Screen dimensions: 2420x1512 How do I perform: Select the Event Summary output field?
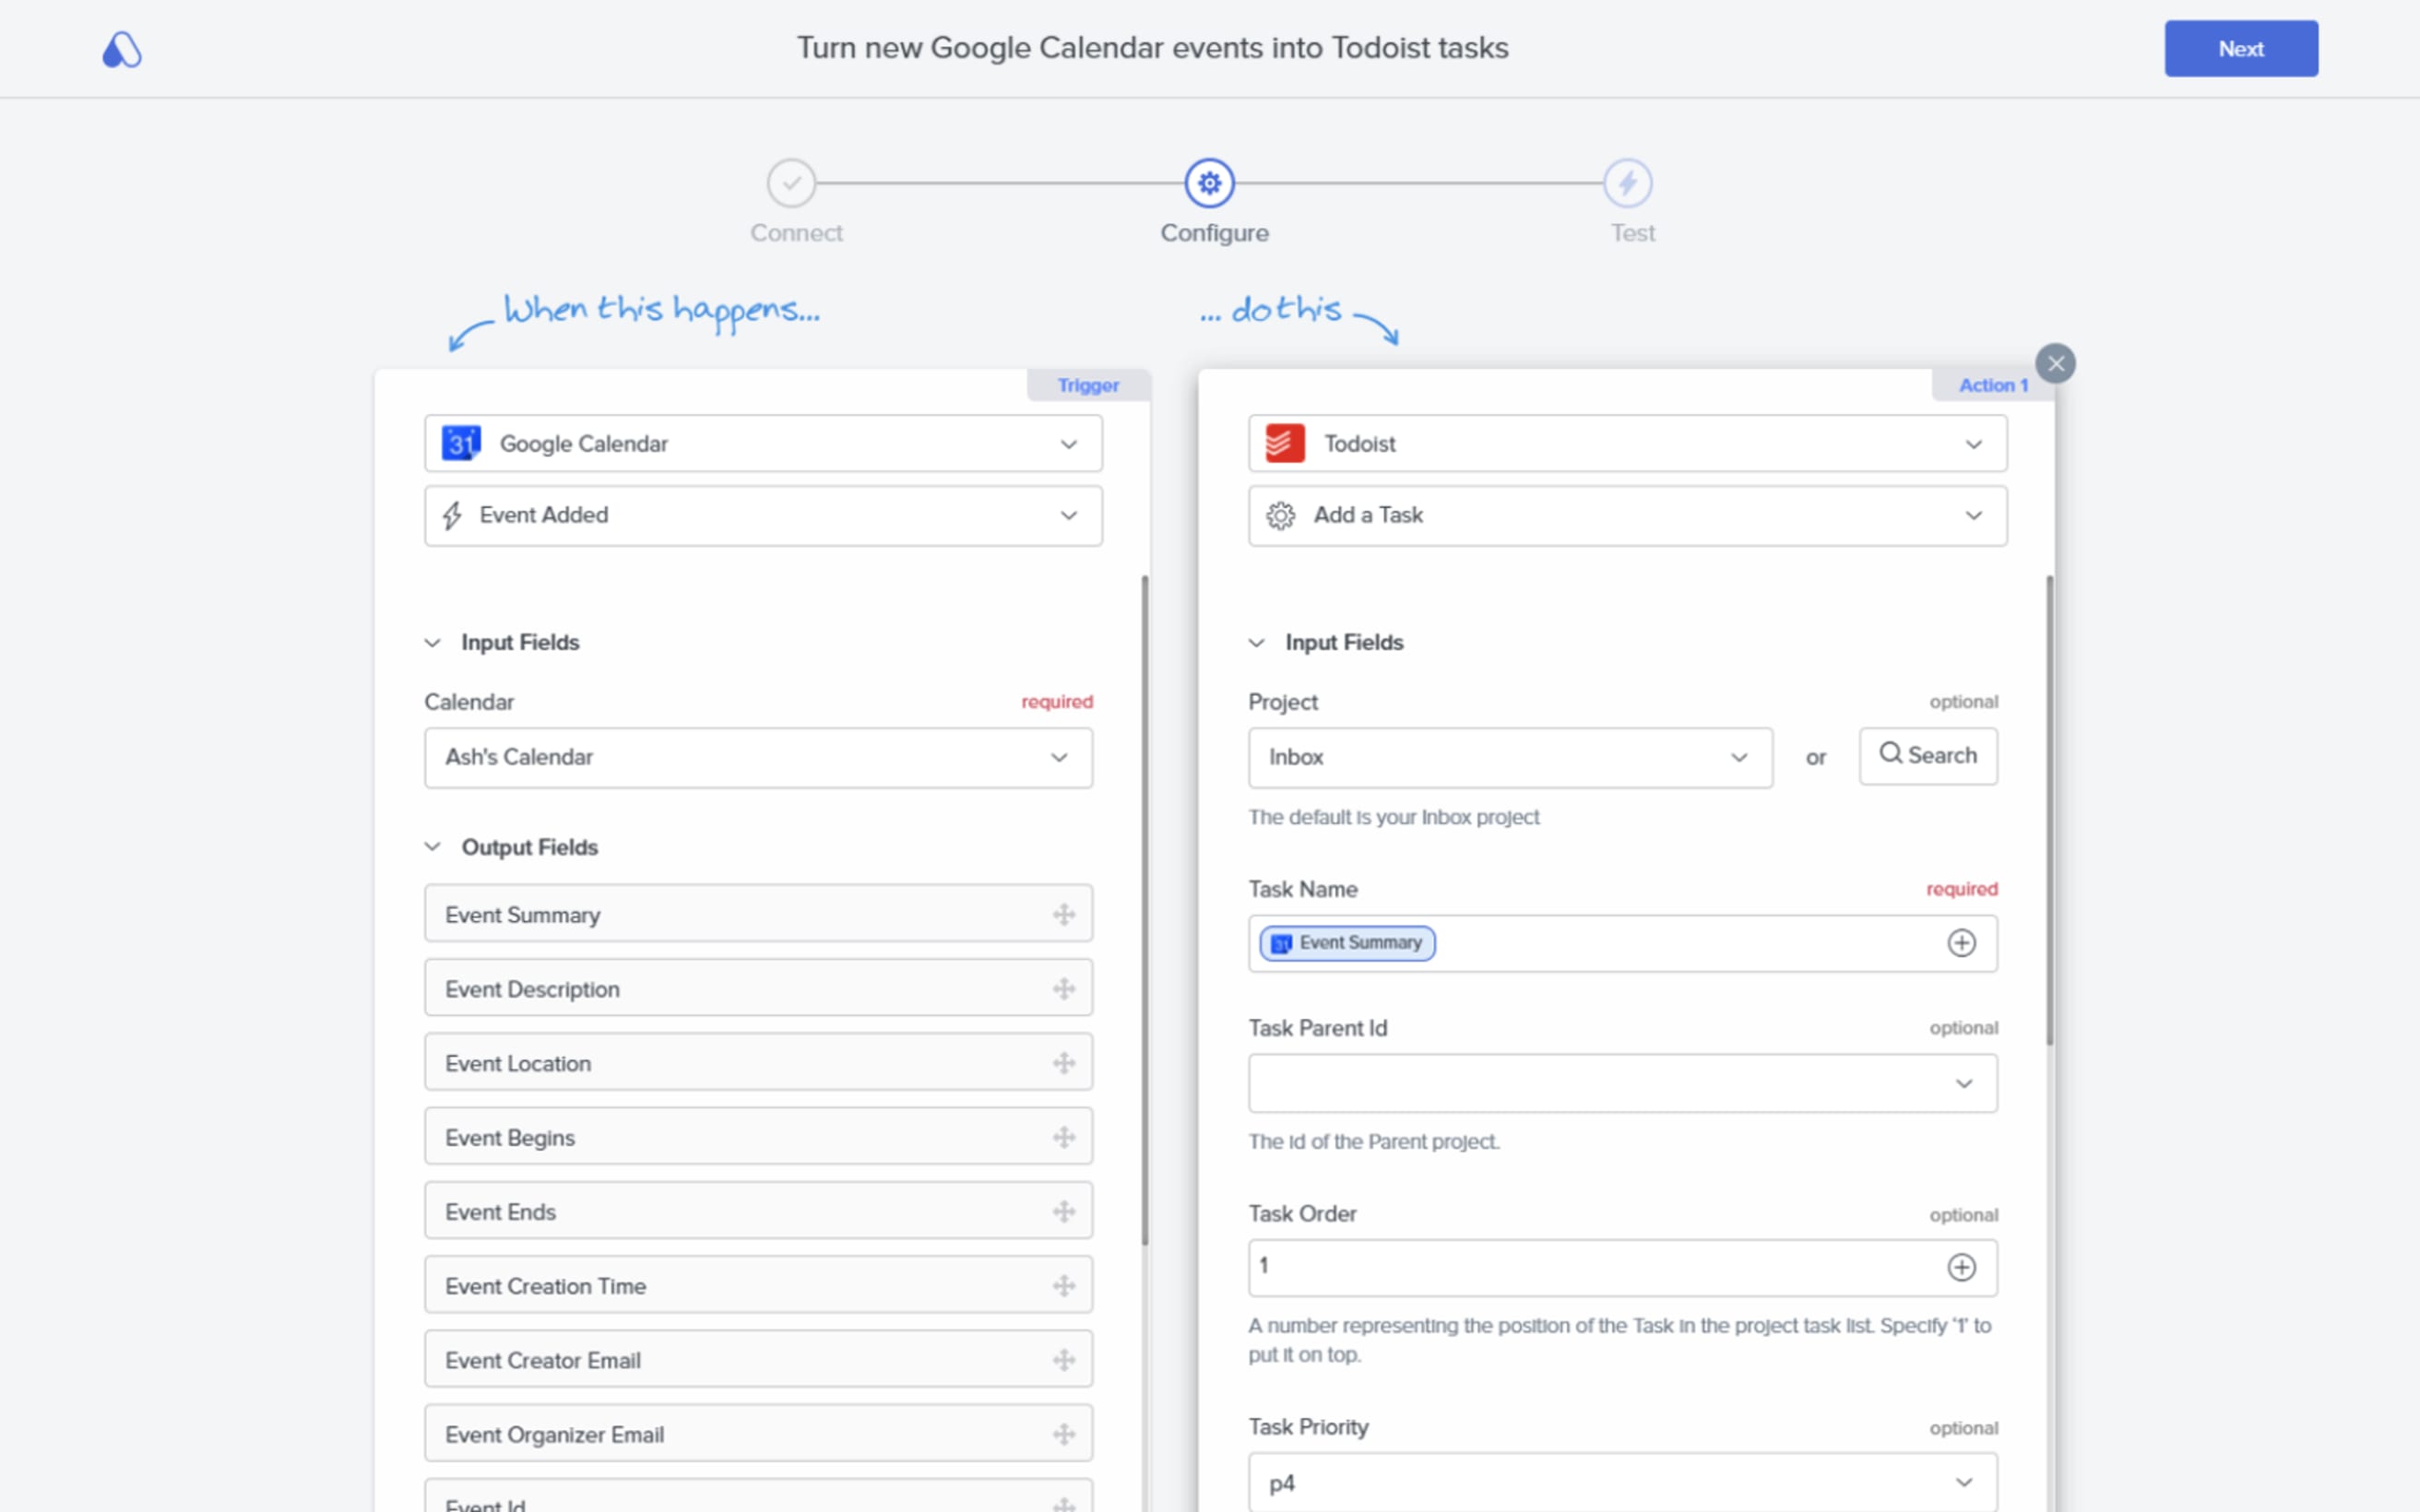tap(758, 913)
